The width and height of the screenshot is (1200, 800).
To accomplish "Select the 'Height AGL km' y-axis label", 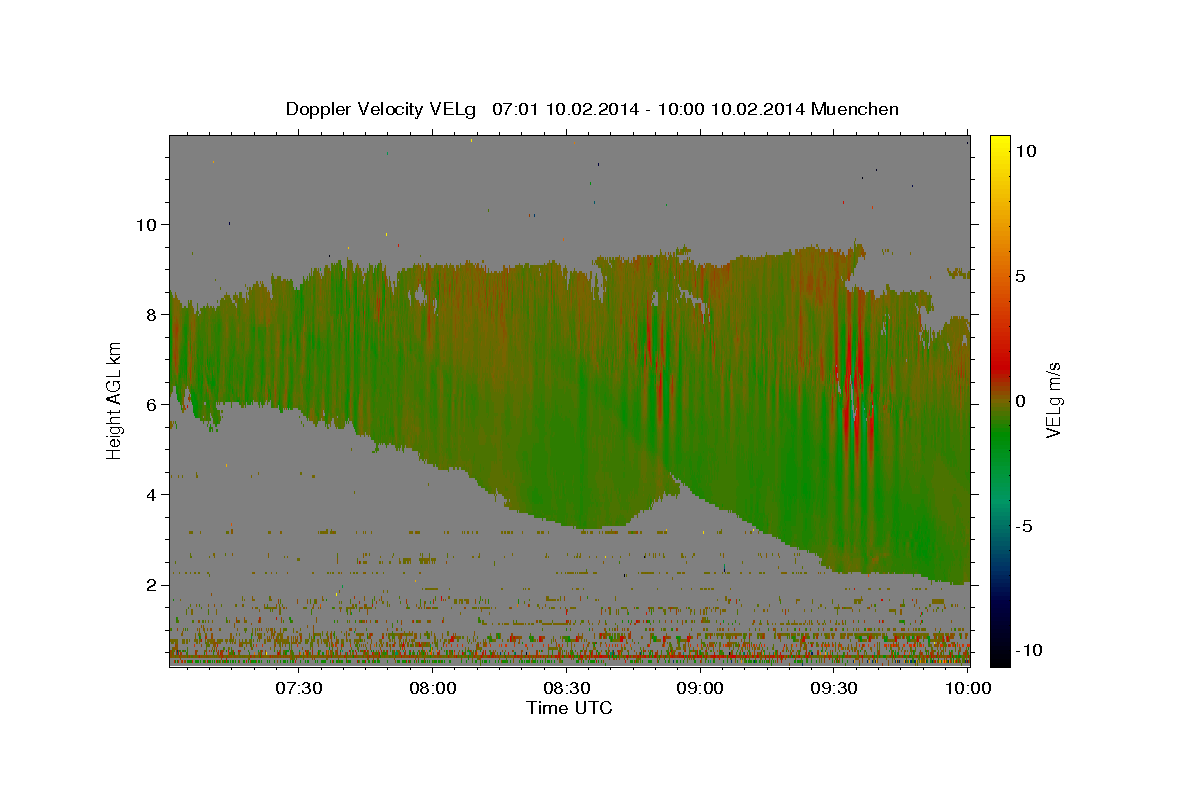I will point(115,400).
